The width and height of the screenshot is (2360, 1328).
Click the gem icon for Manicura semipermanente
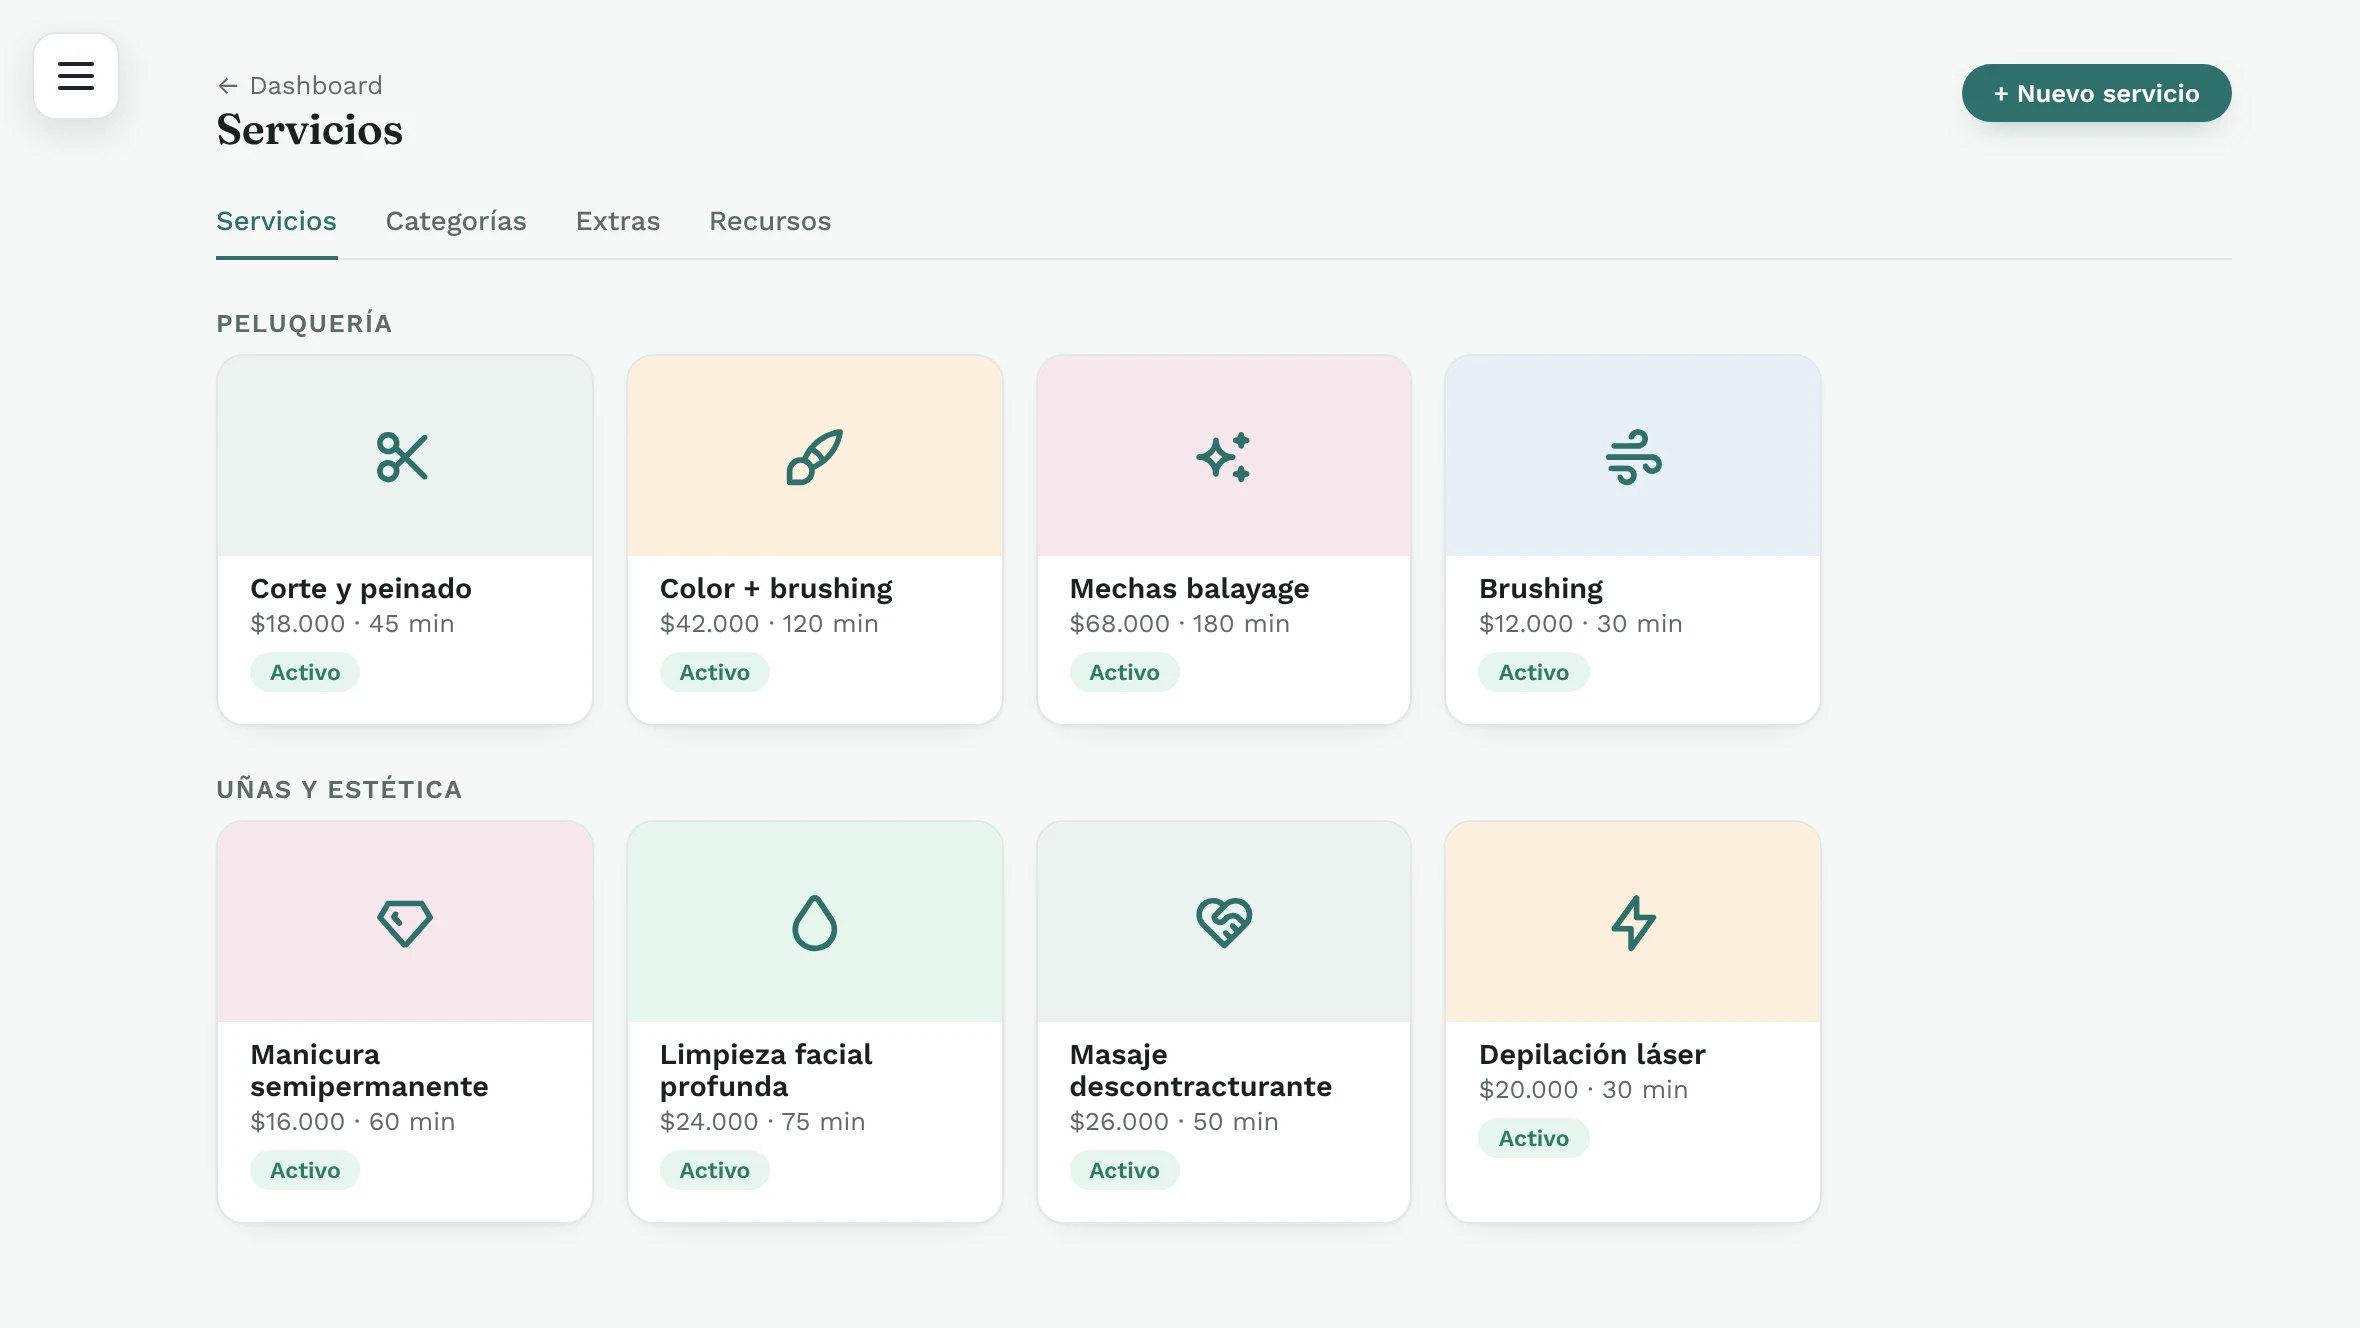(x=405, y=923)
